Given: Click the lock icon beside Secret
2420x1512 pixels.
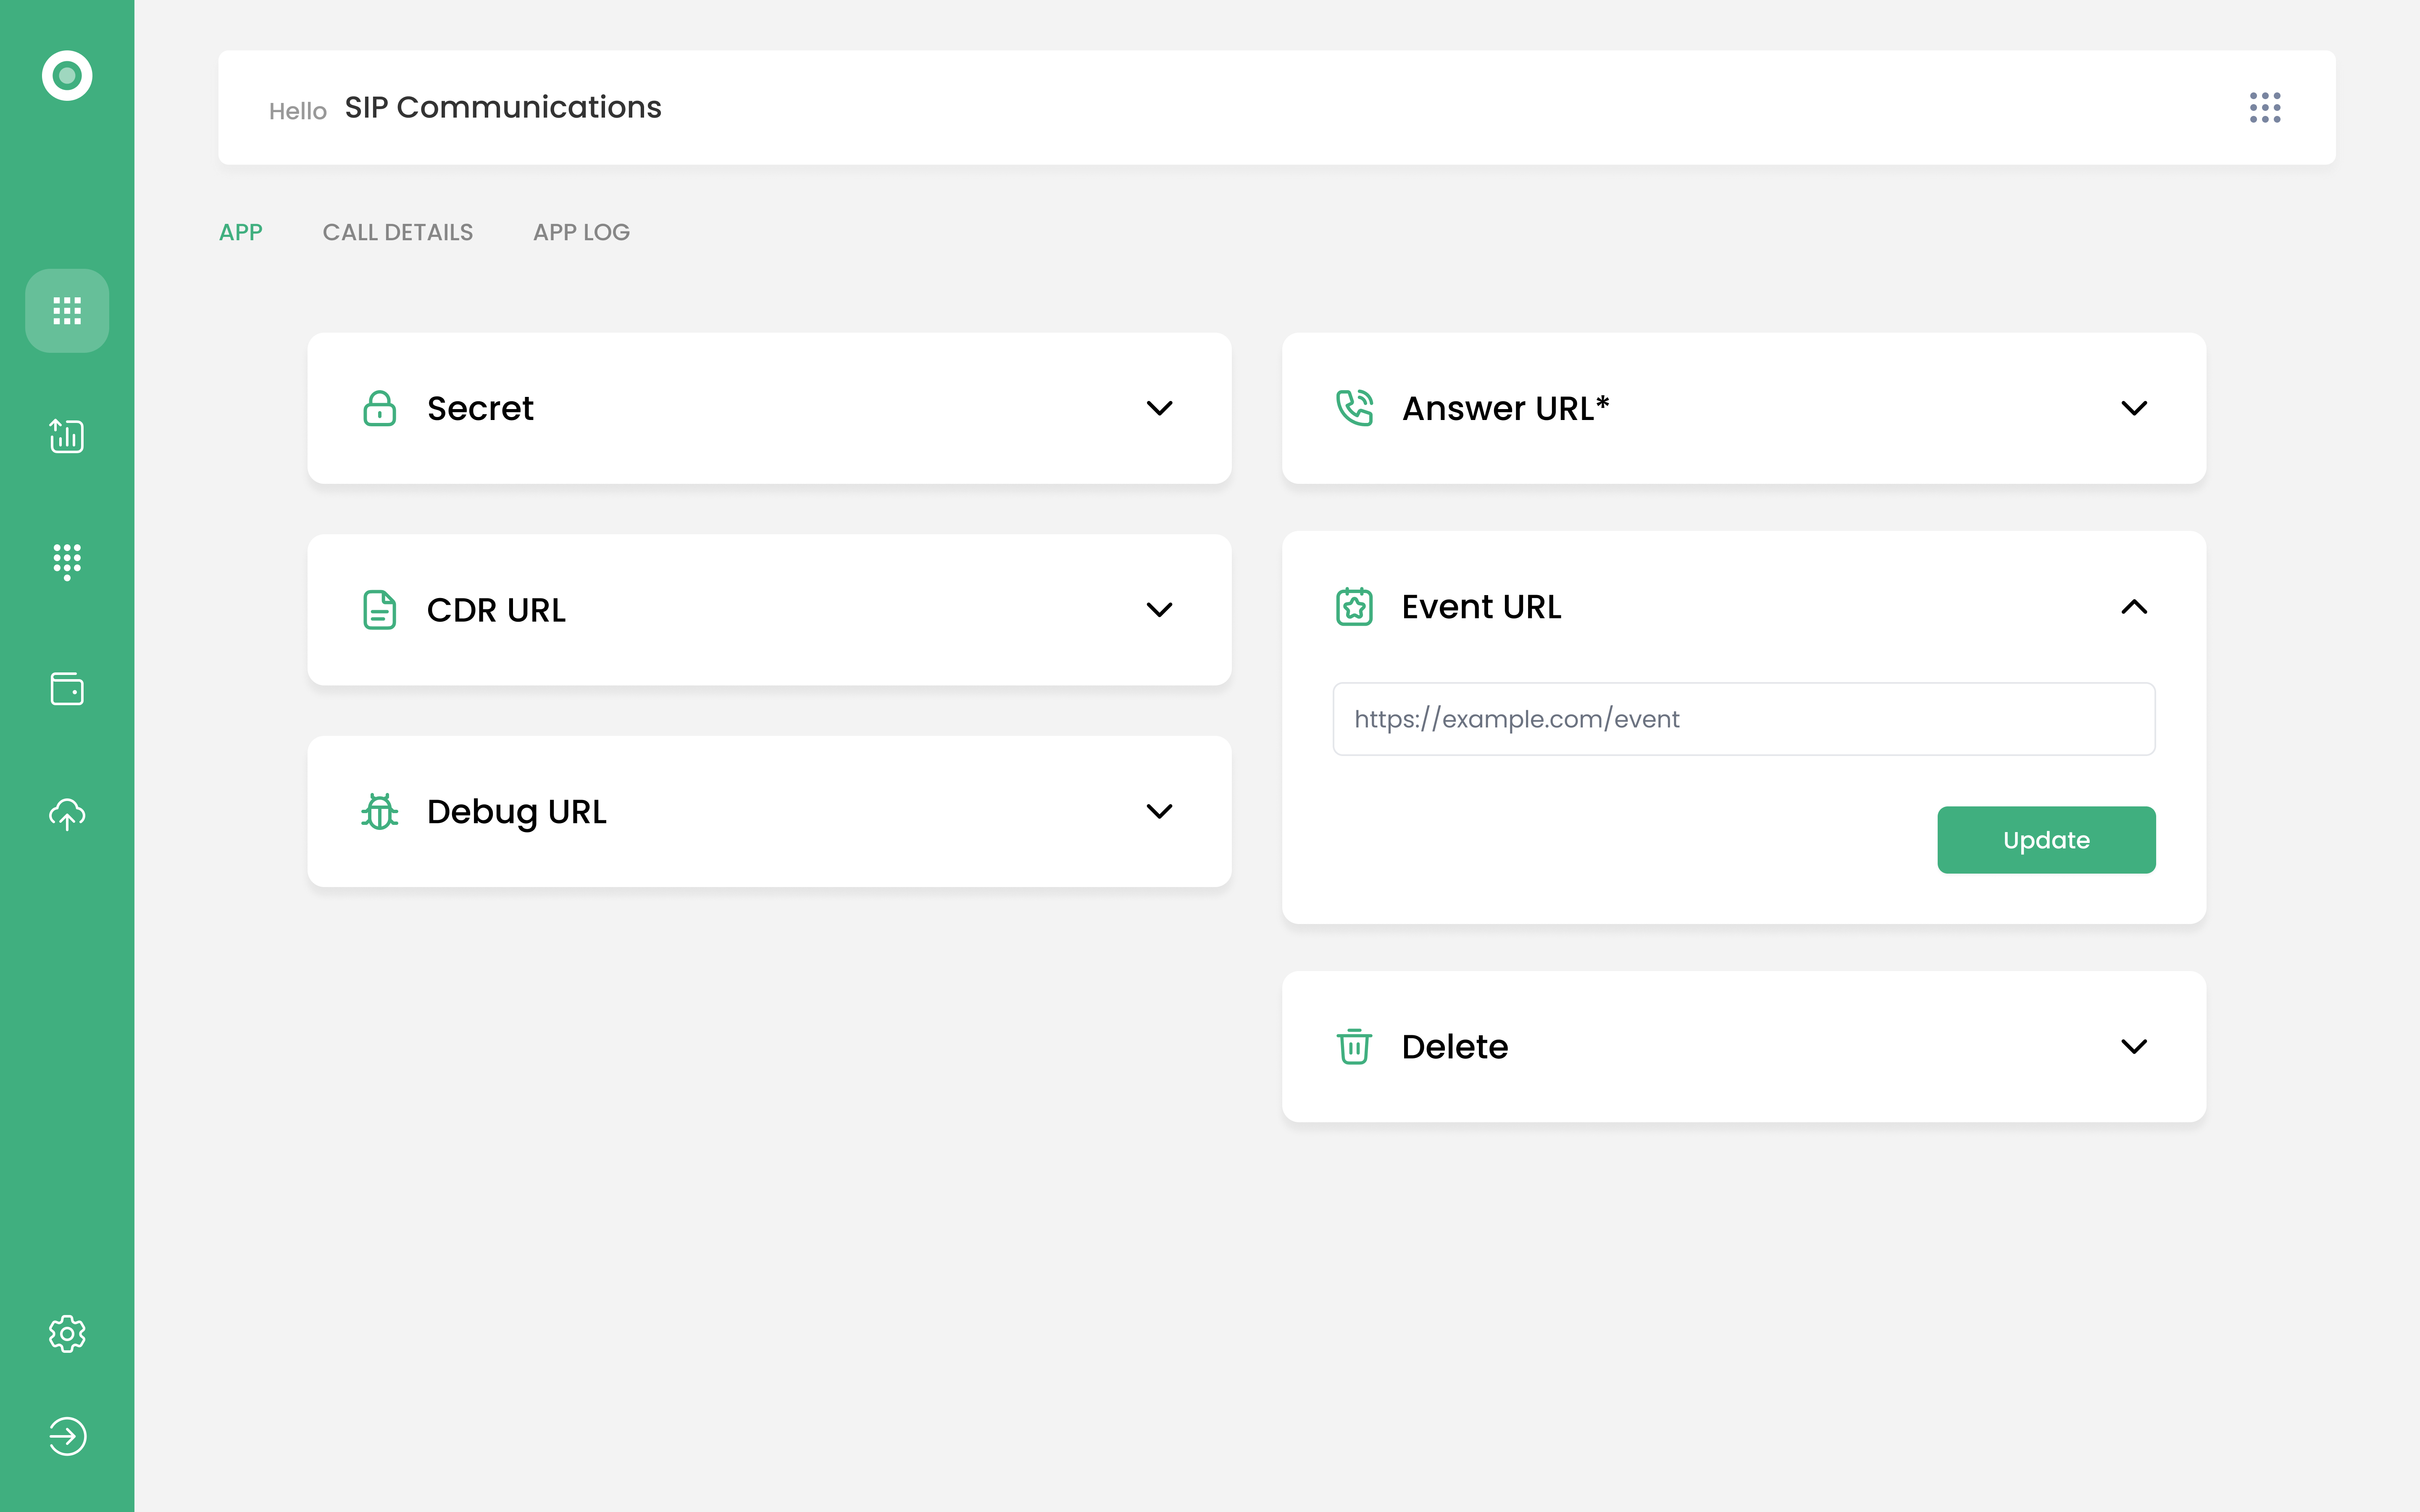Looking at the screenshot, I should [x=379, y=408].
